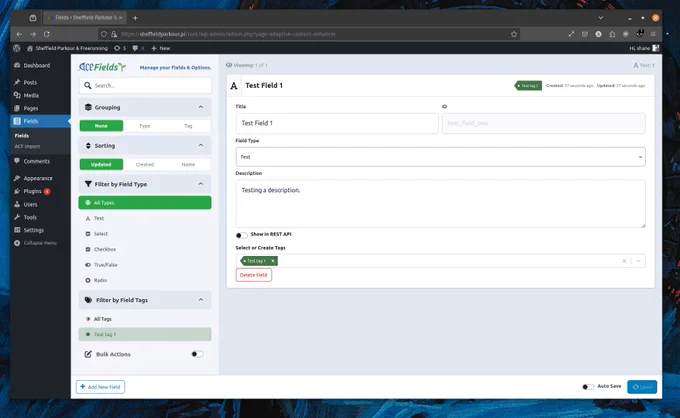Collapse Filter by Field Type section
Screen dimensions: 680x418
(x=201, y=184)
